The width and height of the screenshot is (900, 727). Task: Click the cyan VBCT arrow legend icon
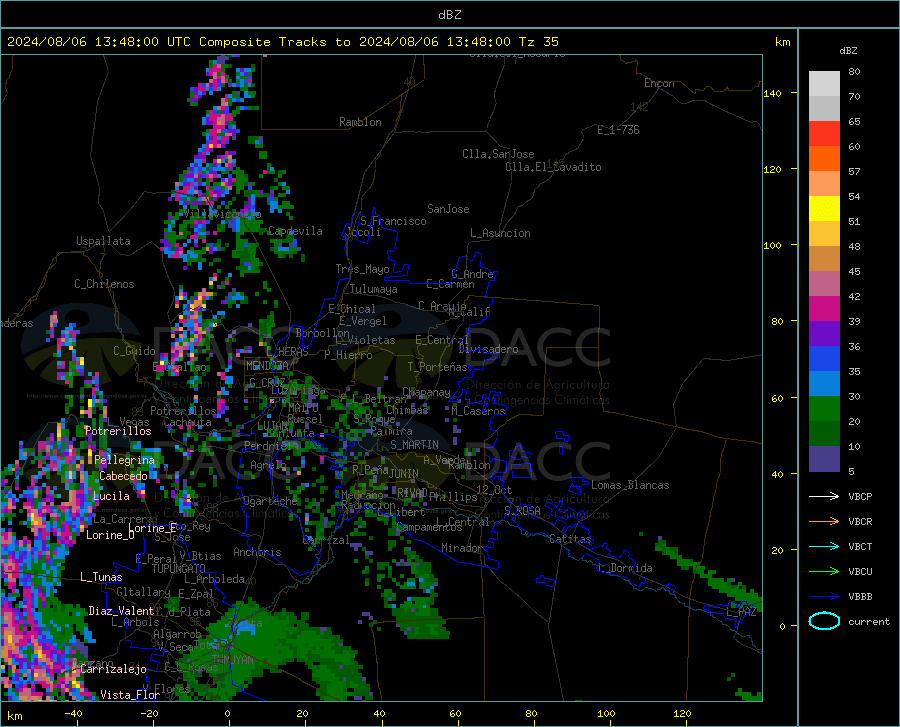824,546
